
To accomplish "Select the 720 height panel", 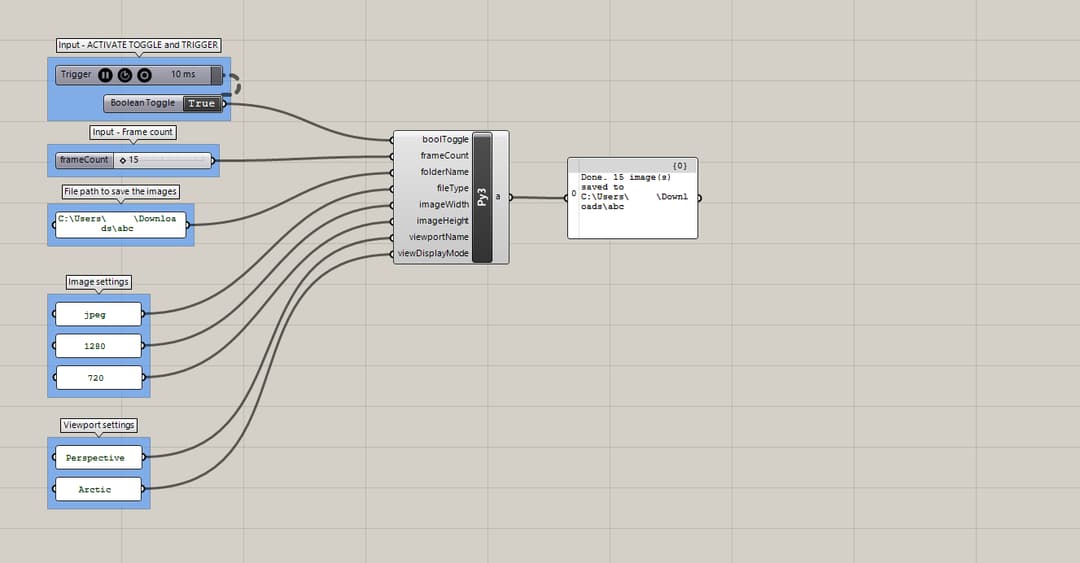I will point(98,378).
